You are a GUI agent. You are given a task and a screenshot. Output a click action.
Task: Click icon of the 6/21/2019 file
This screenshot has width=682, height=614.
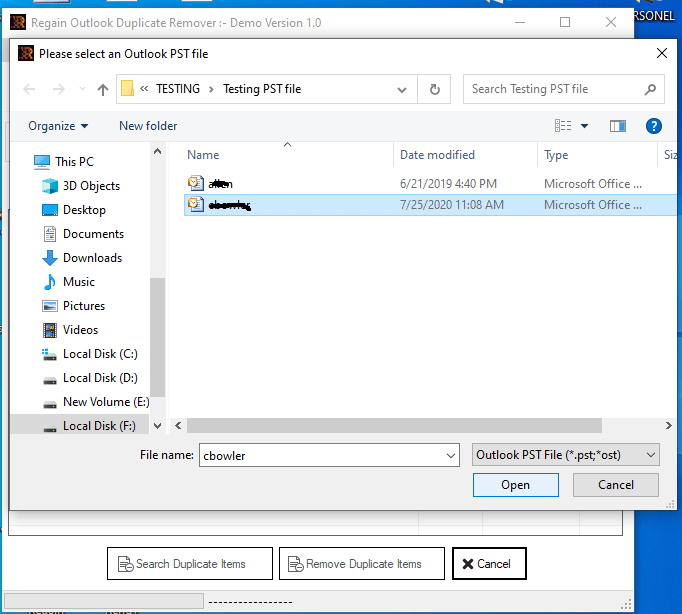click(196, 183)
